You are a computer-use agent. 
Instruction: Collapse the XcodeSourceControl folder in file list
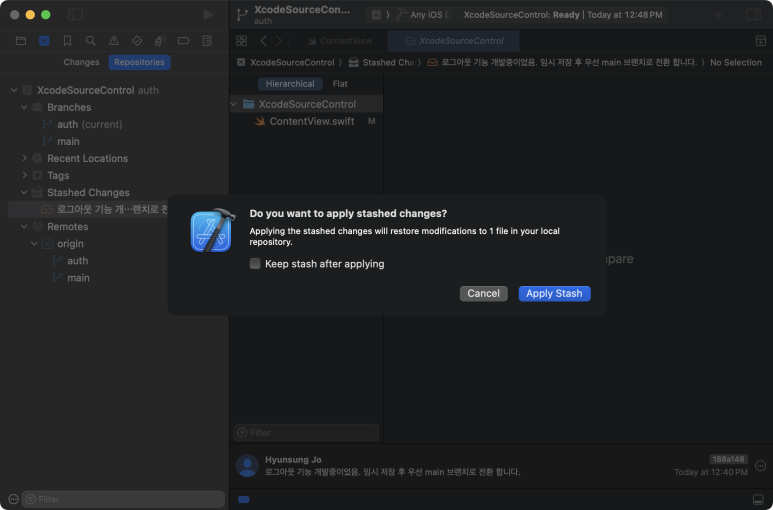pos(234,104)
